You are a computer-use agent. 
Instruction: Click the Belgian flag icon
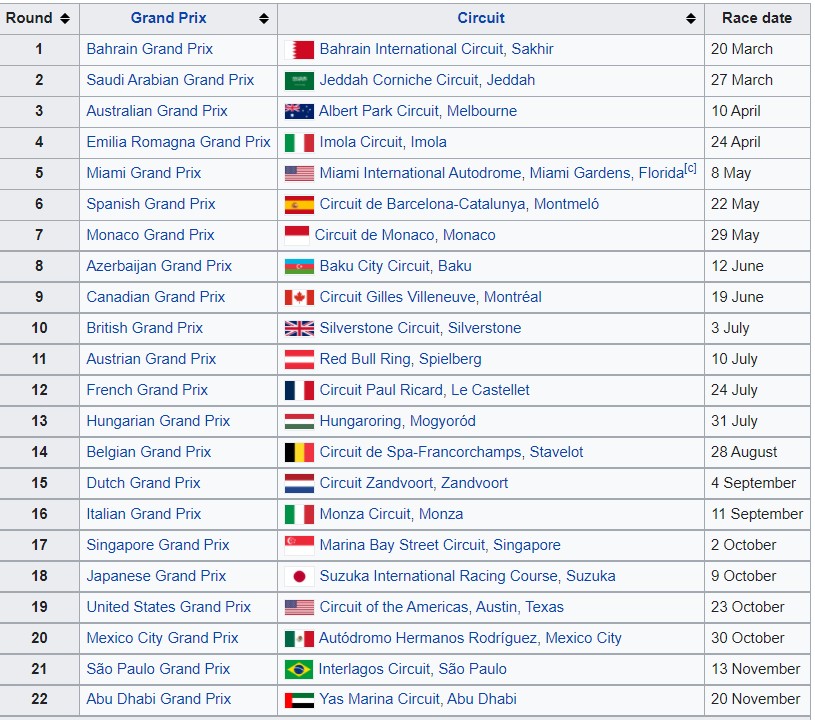click(x=299, y=452)
